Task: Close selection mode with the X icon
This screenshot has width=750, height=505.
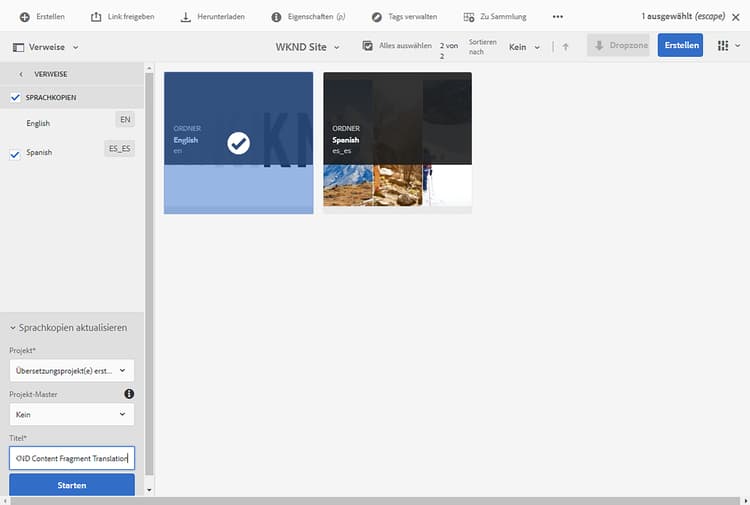Action: pyautogui.click(x=736, y=17)
